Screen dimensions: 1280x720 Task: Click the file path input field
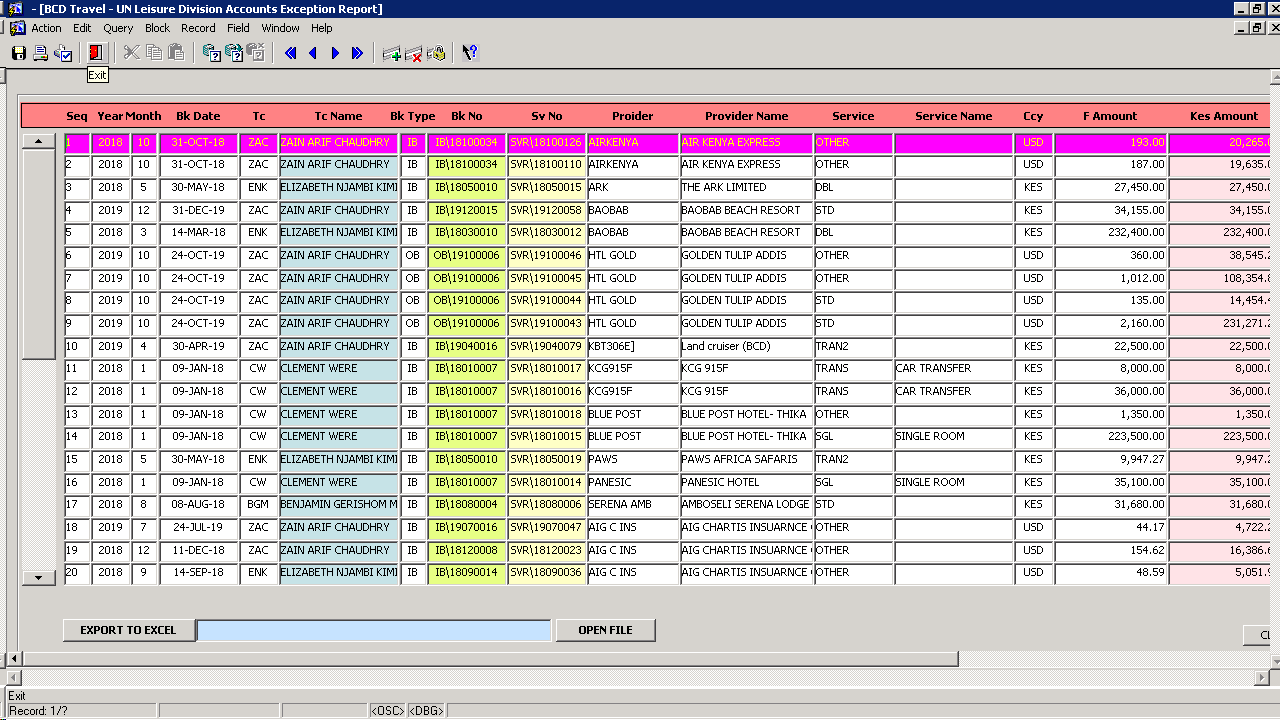[374, 630]
